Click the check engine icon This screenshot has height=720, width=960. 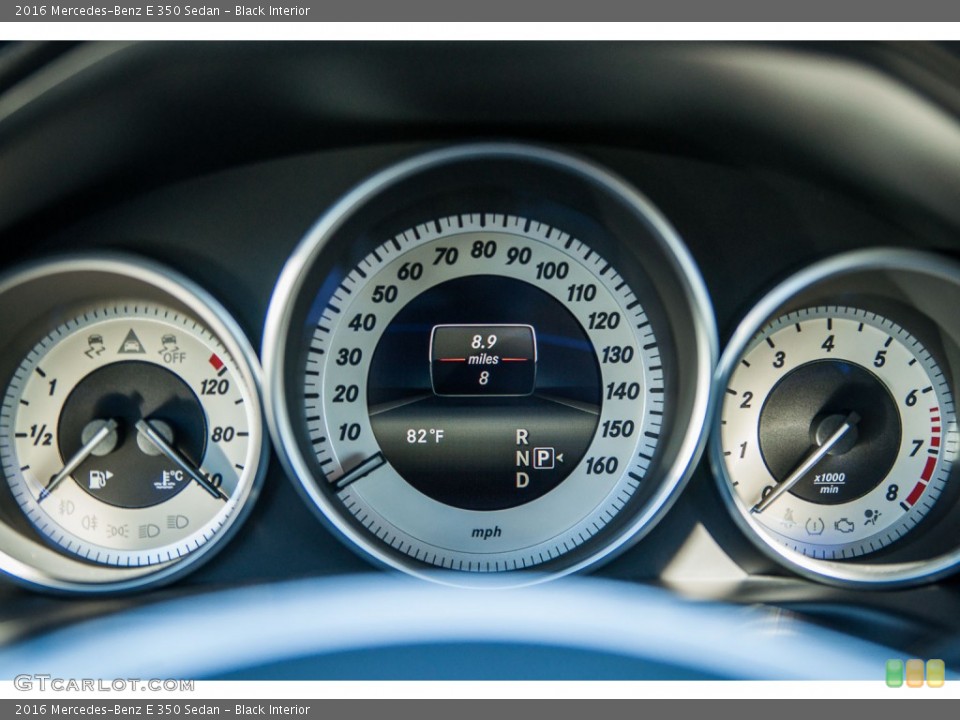pos(844,525)
